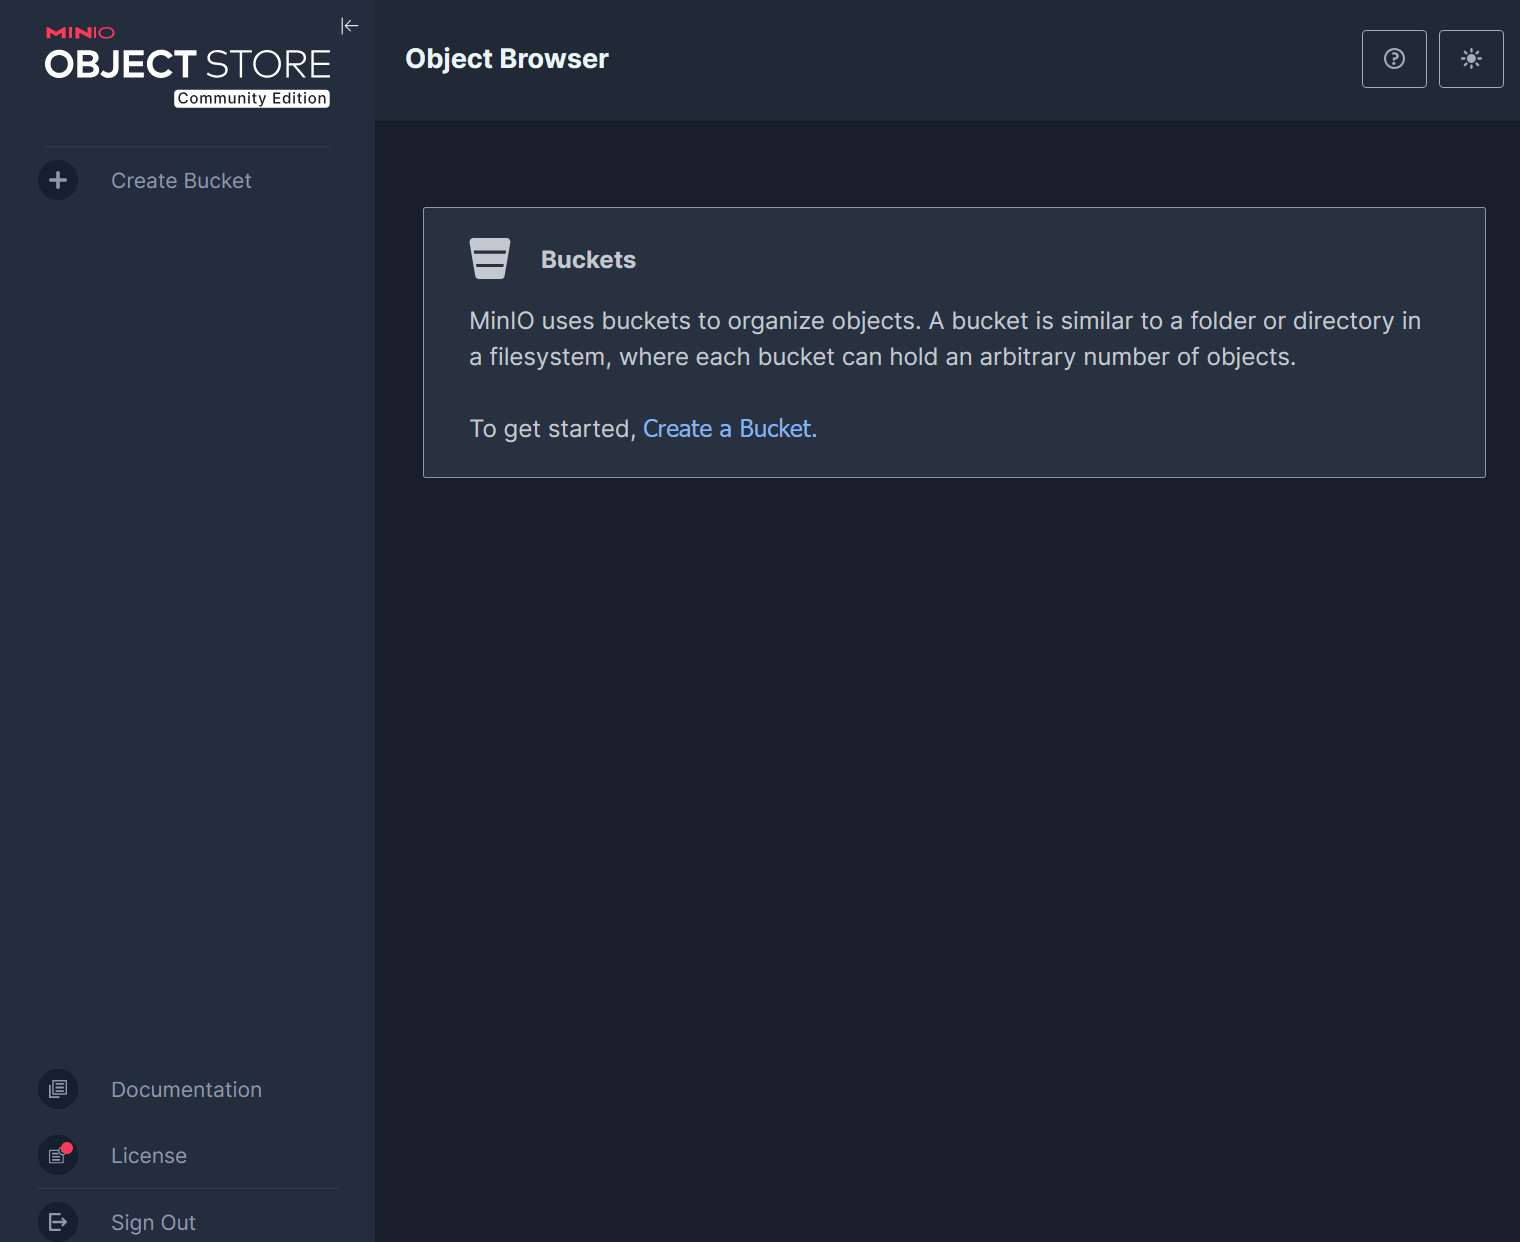Click the Buckets heading text
The image size is (1520, 1242).
588,260
